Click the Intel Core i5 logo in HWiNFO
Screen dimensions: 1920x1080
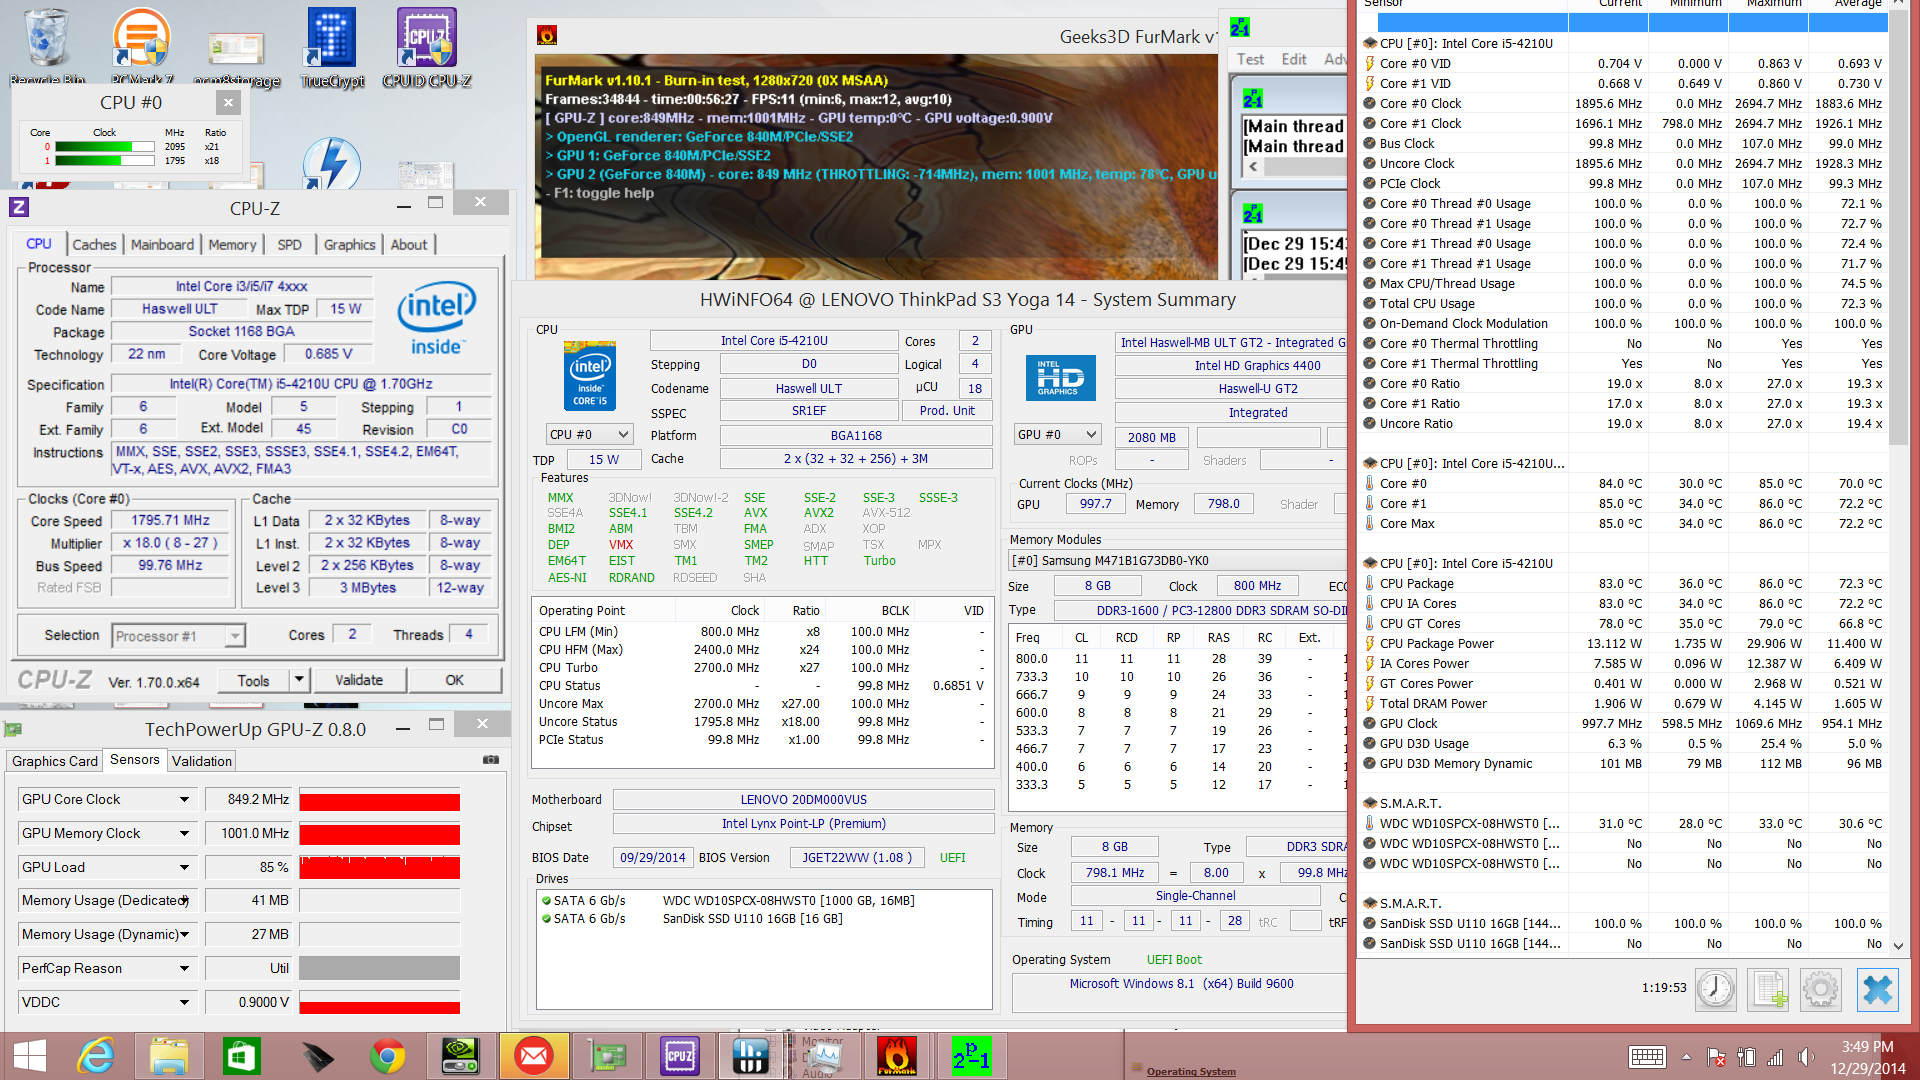coord(590,376)
